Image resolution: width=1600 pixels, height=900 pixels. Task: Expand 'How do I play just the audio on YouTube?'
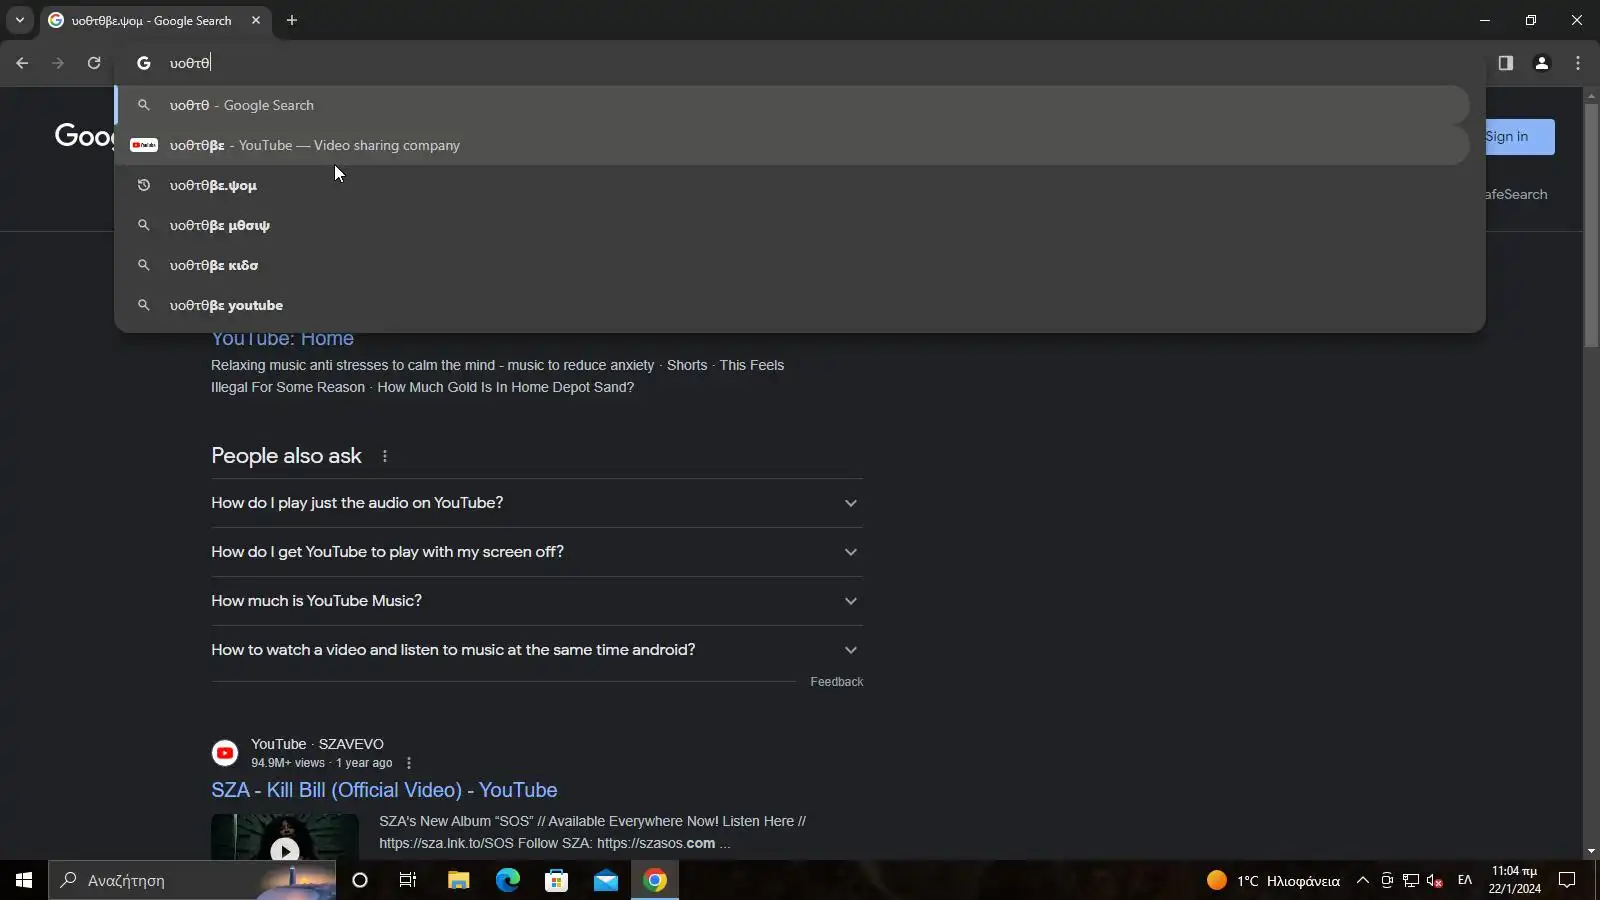(x=536, y=503)
